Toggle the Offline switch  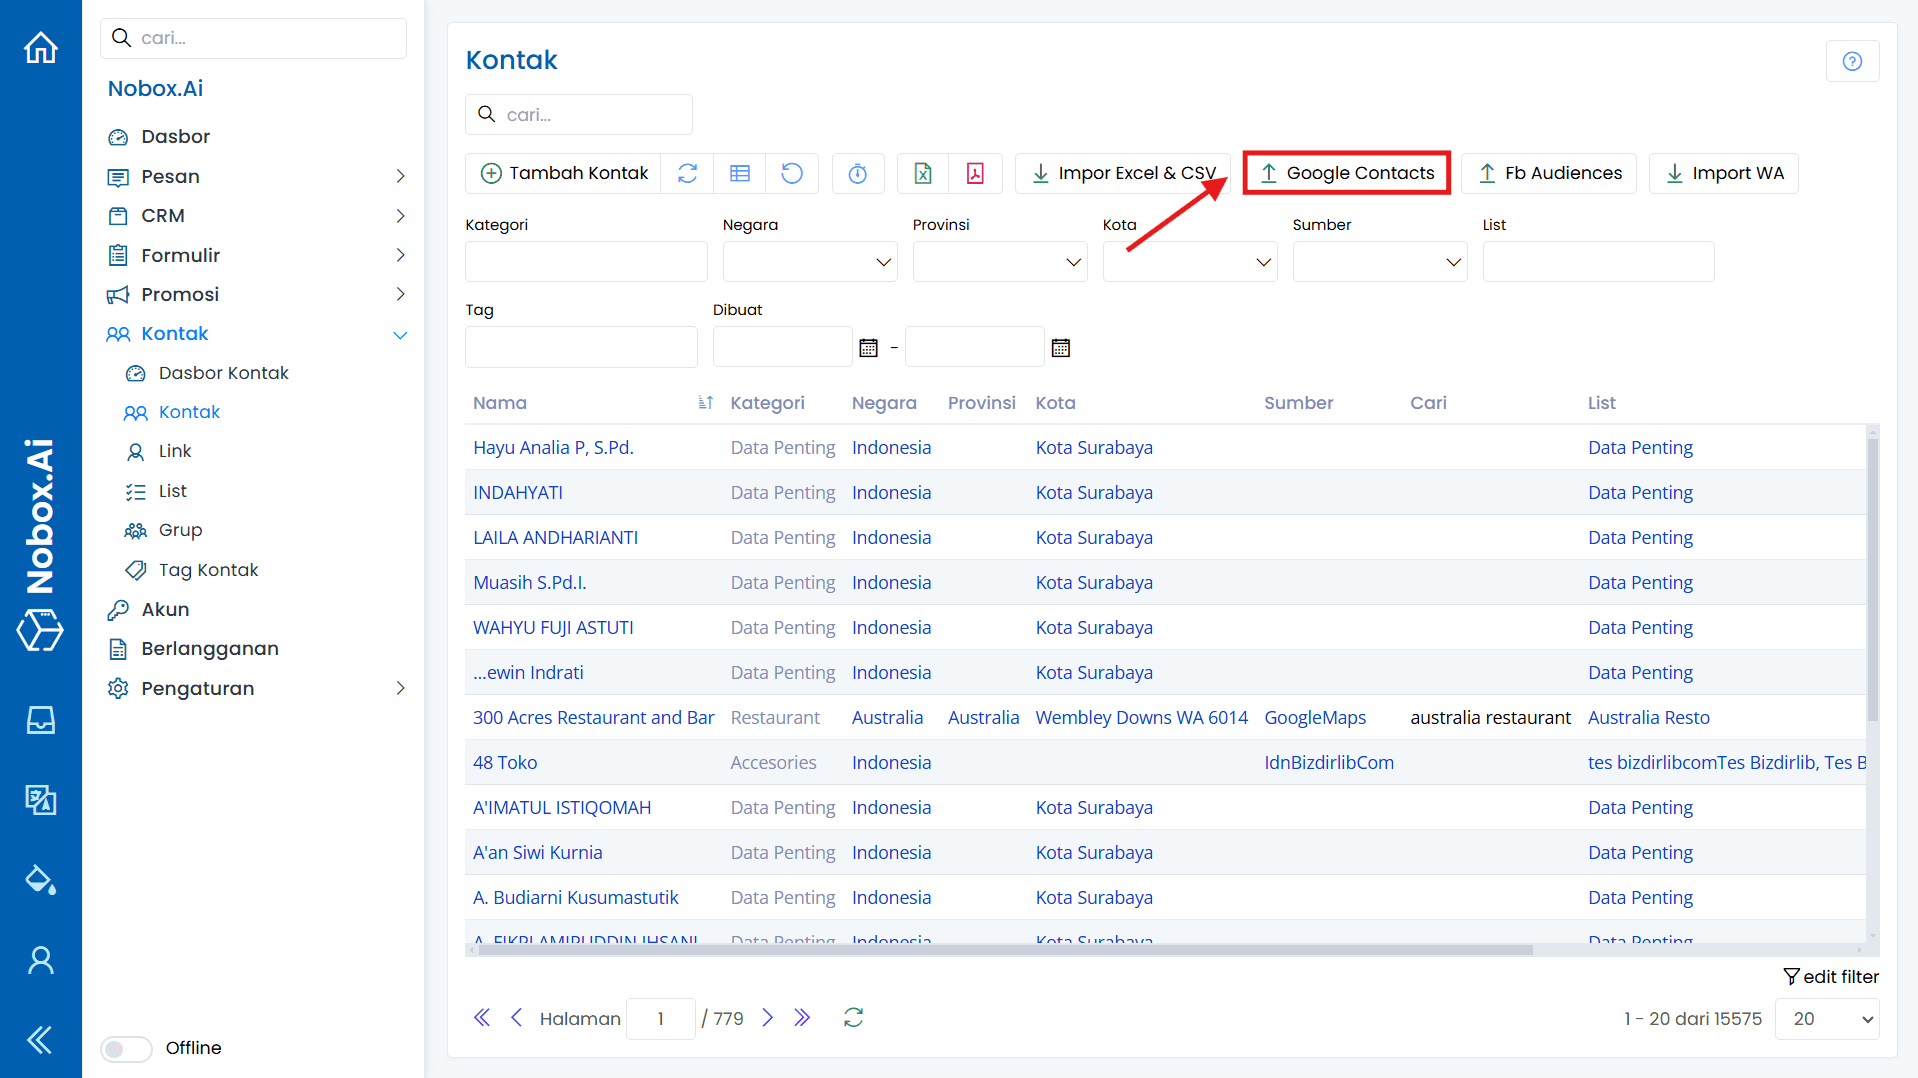click(x=125, y=1048)
